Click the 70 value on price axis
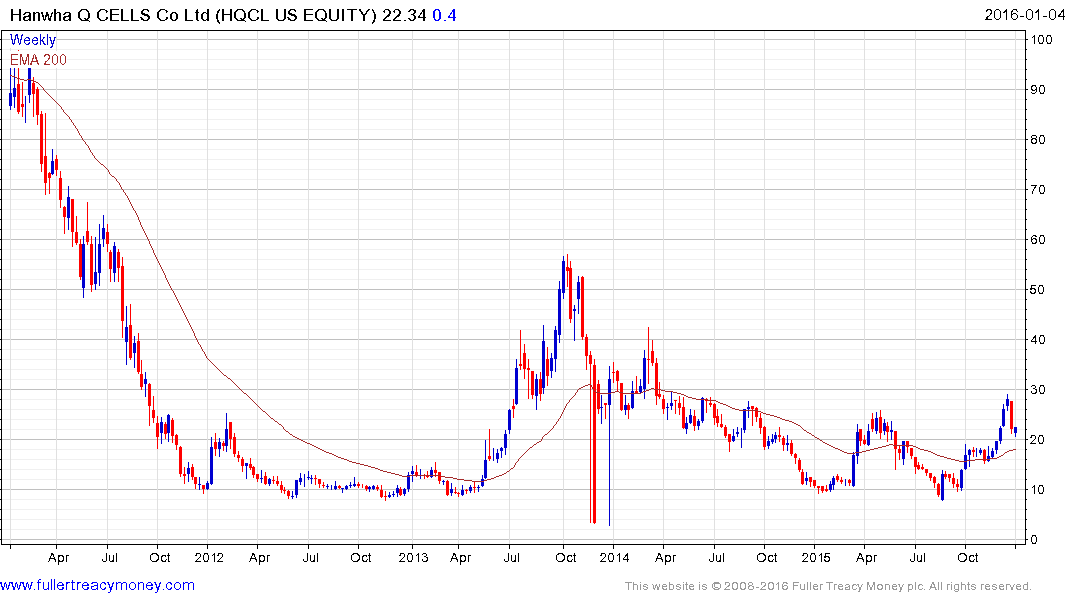Viewport: 1075px width, 600px height. [1038, 190]
